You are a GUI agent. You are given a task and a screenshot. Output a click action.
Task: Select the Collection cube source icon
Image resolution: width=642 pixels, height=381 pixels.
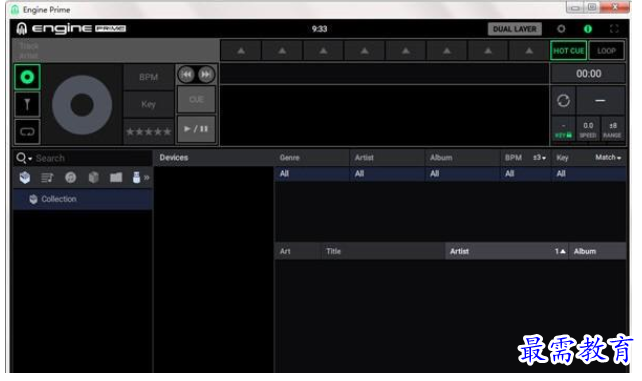coord(25,177)
